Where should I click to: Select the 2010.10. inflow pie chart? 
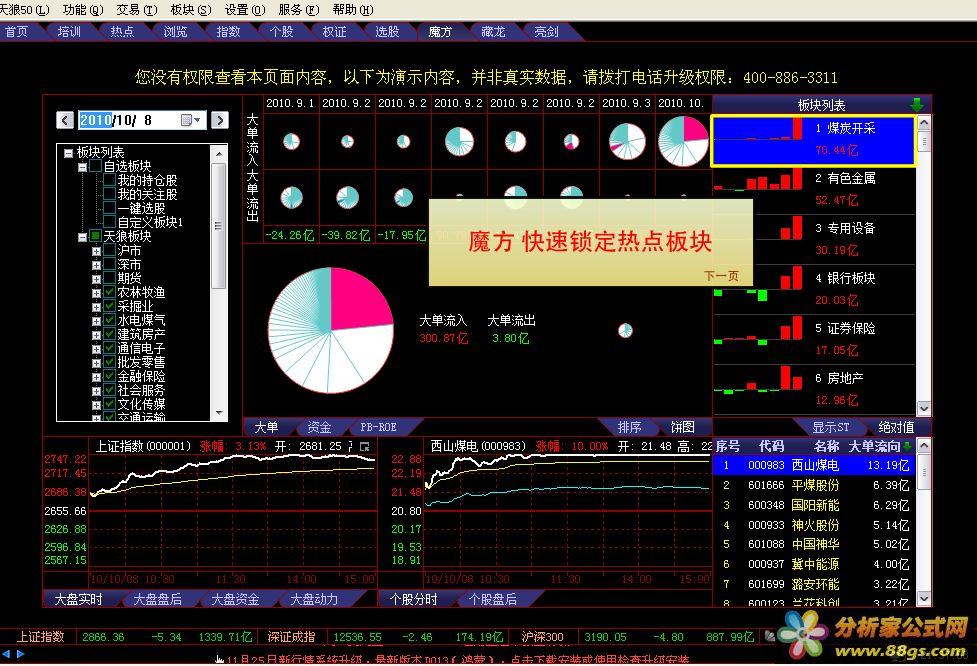pyautogui.click(x=684, y=141)
